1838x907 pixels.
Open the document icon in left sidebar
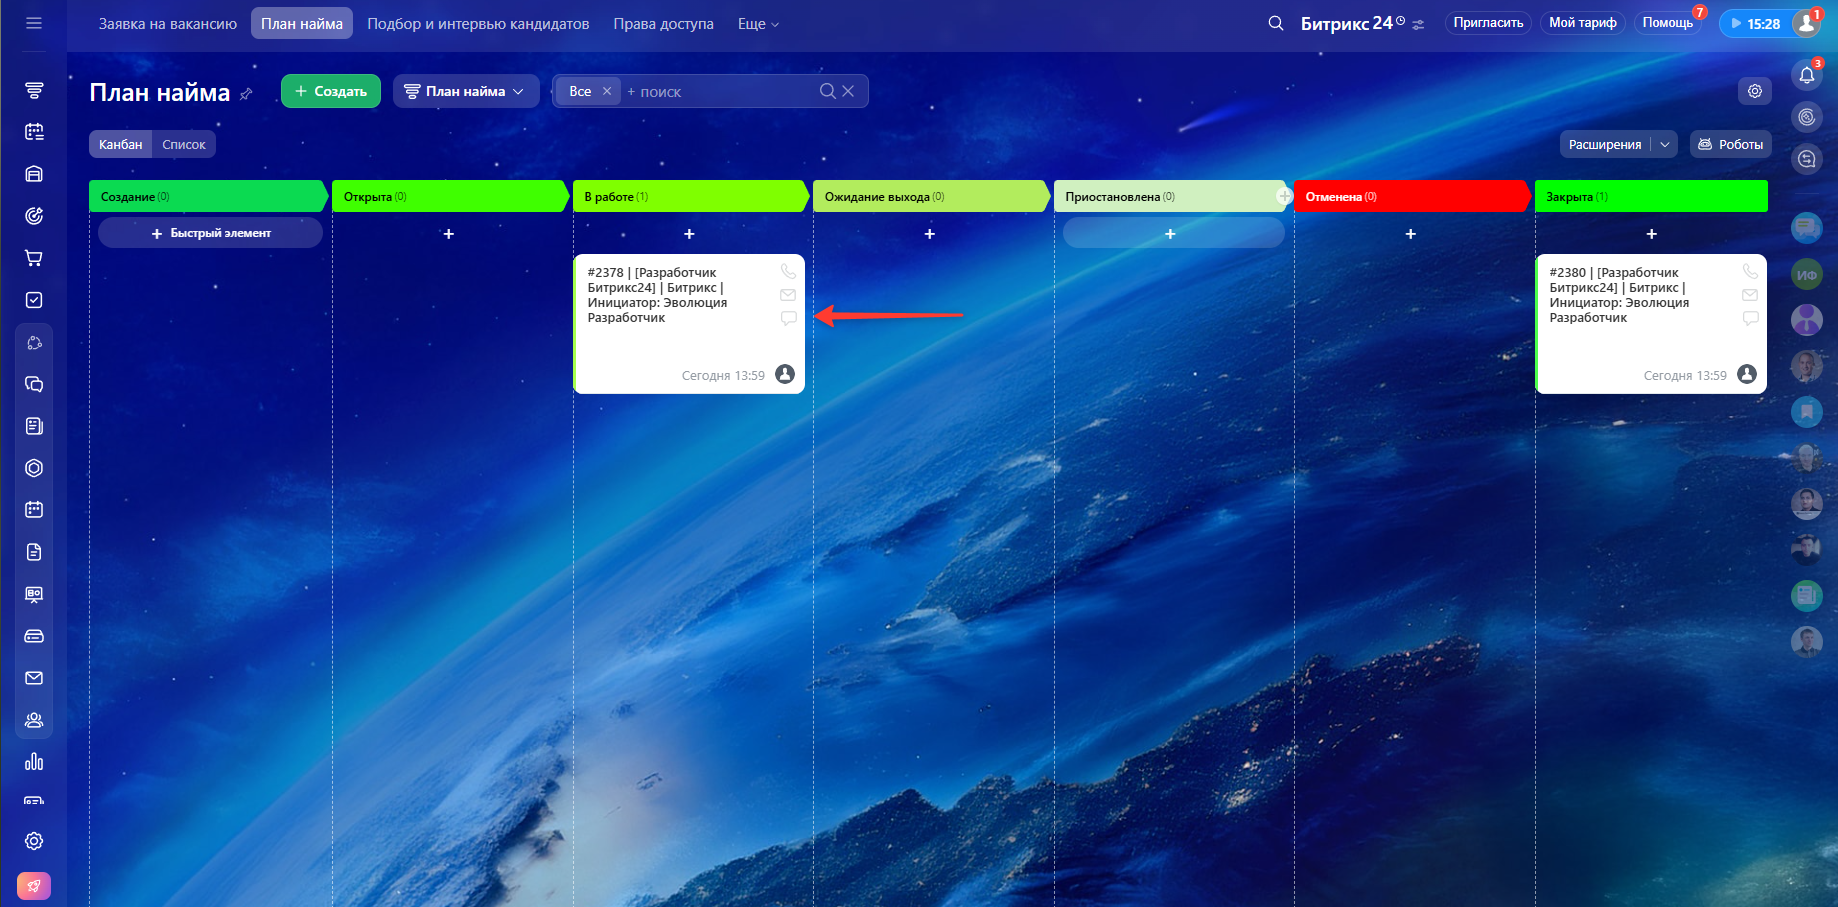point(34,552)
